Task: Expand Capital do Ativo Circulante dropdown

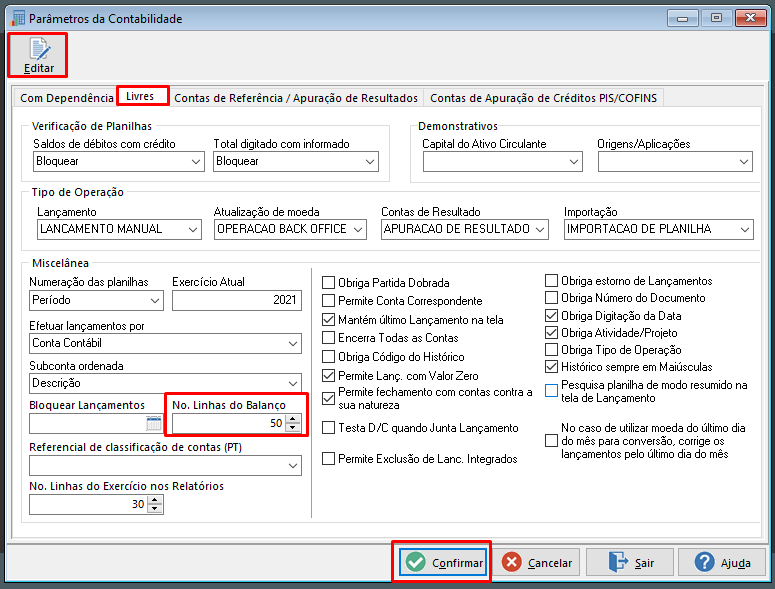Action: (x=503, y=162)
